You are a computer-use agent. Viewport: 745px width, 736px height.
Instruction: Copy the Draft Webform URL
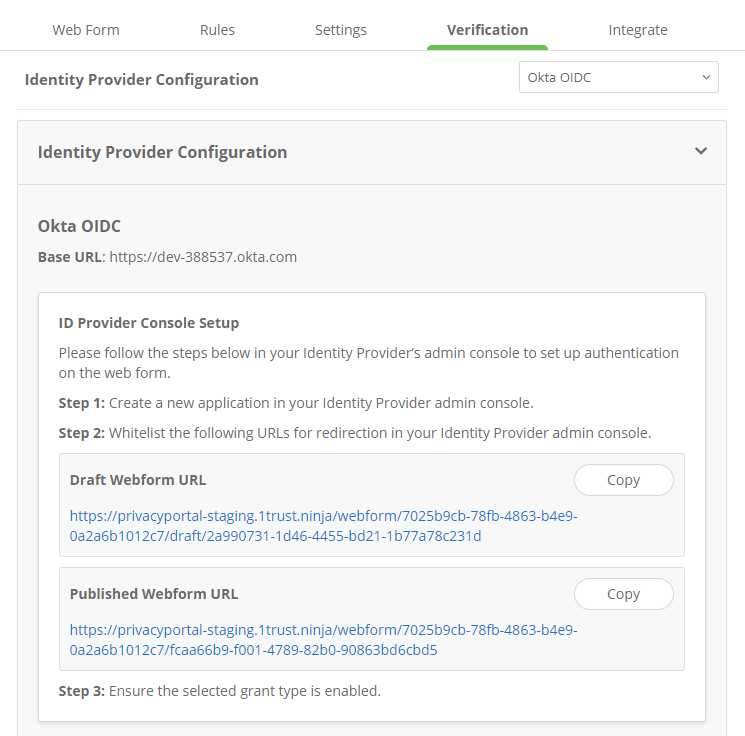[623, 480]
